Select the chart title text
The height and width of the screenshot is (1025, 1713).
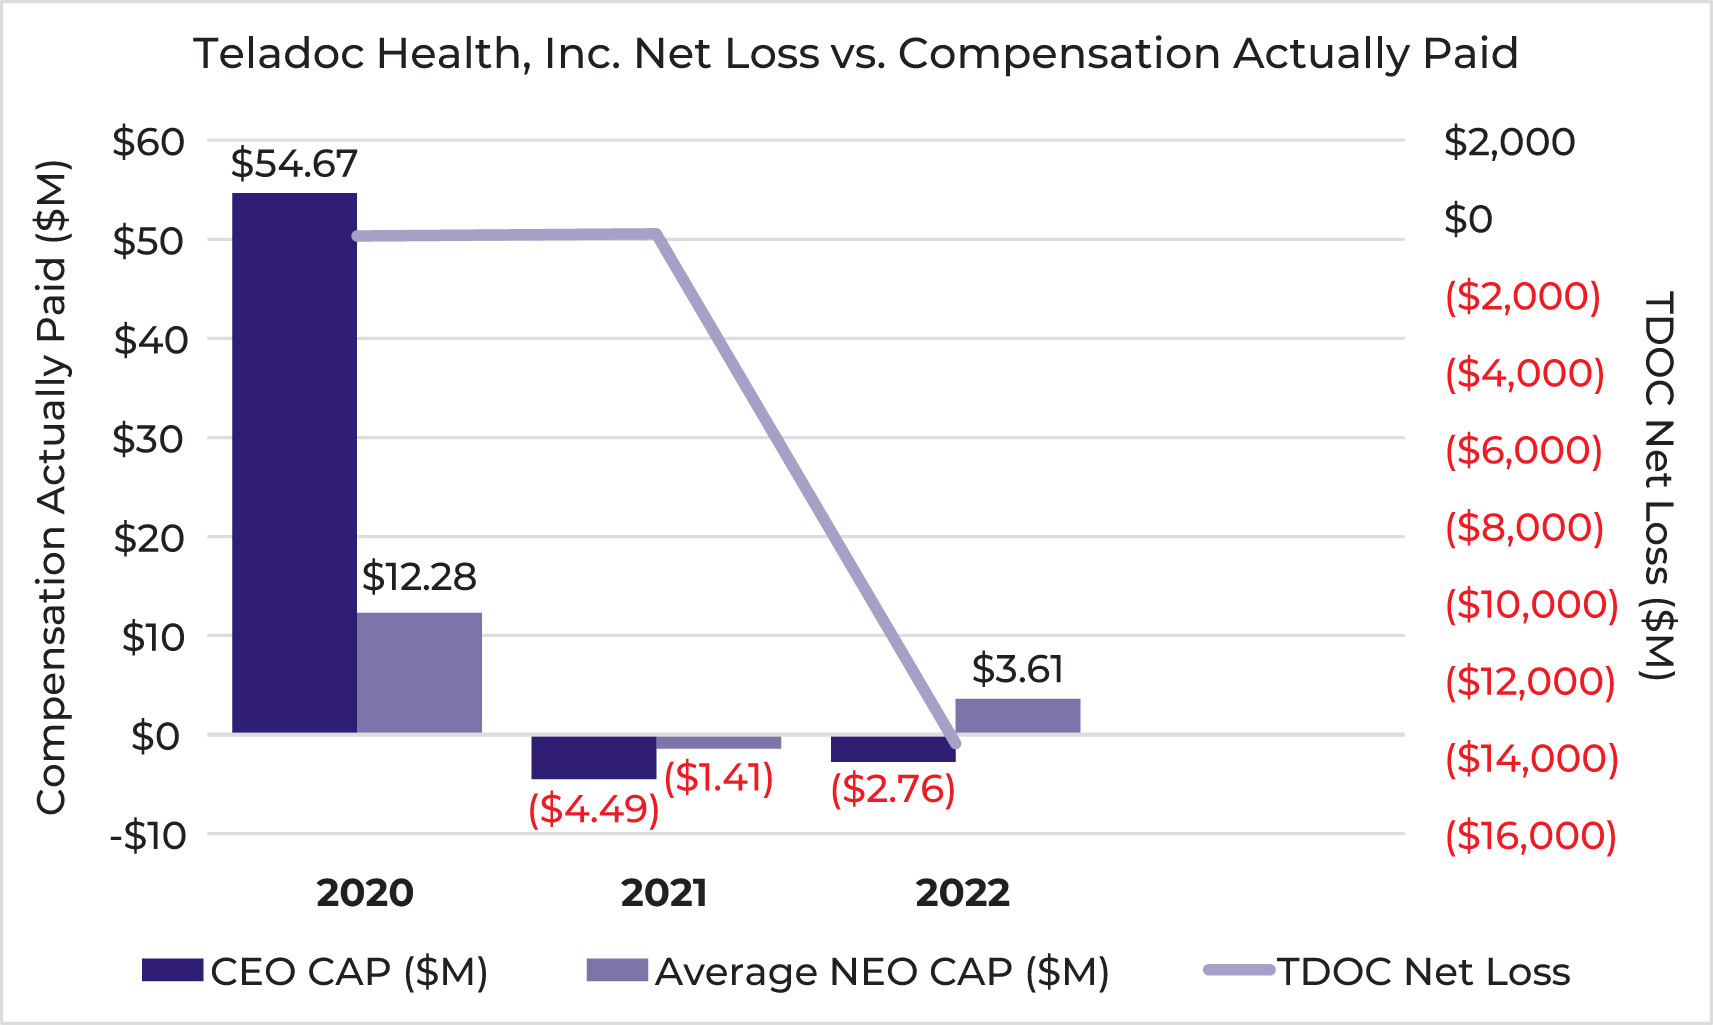[x=855, y=54]
